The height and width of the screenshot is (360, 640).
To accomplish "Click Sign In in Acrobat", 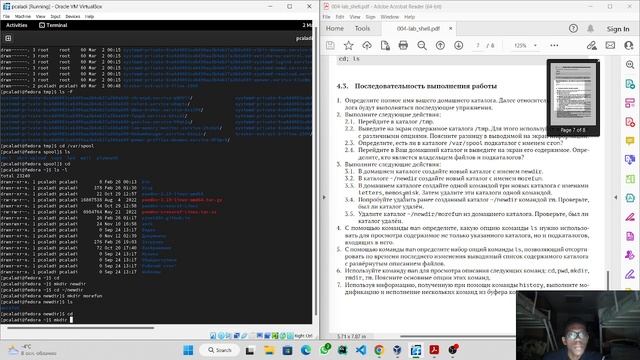I will (x=618, y=29).
